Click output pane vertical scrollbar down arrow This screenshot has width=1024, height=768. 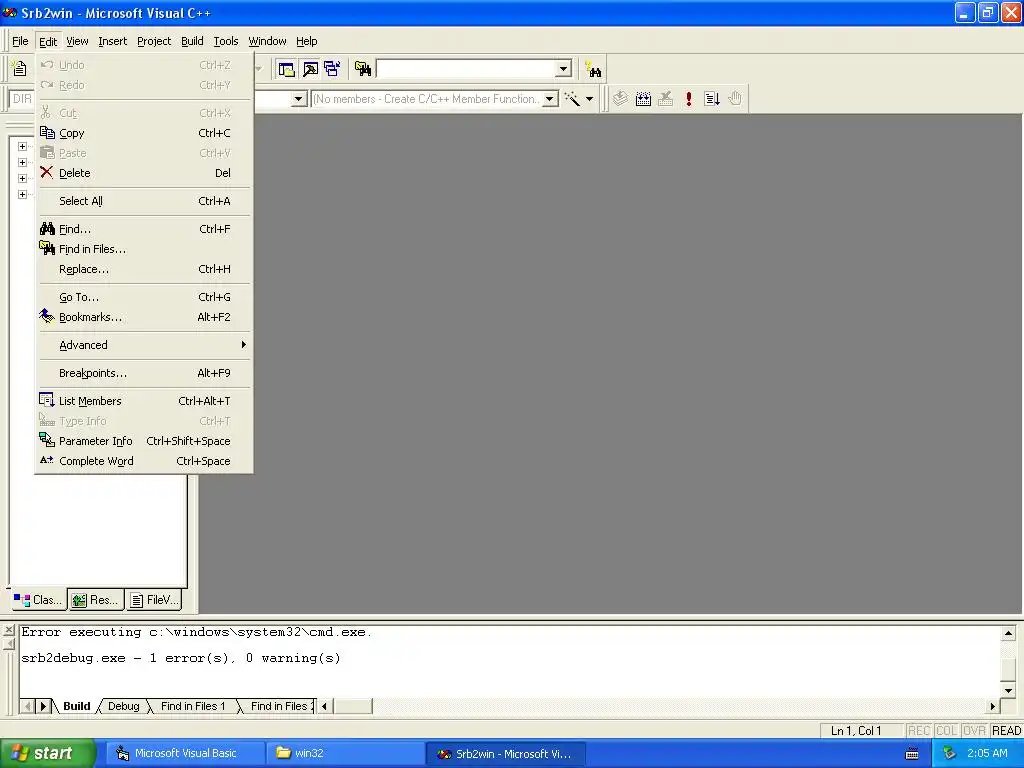click(1008, 690)
